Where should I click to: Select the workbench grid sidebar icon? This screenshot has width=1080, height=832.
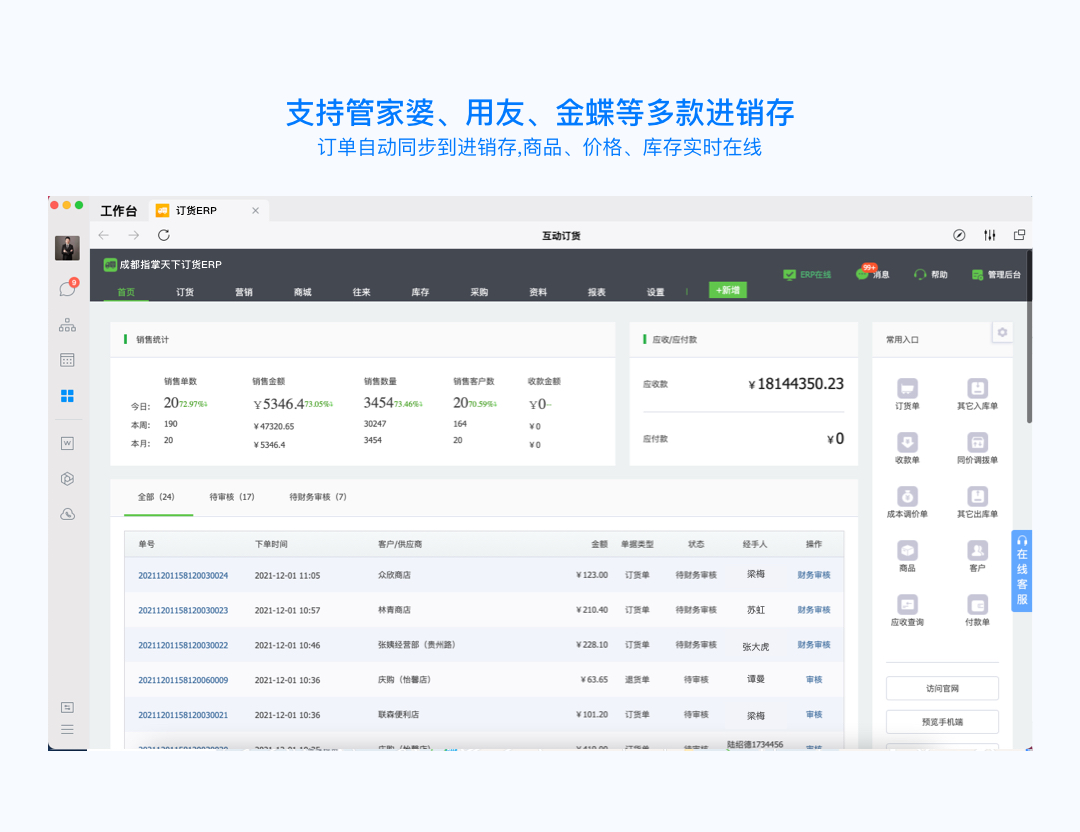[68, 395]
